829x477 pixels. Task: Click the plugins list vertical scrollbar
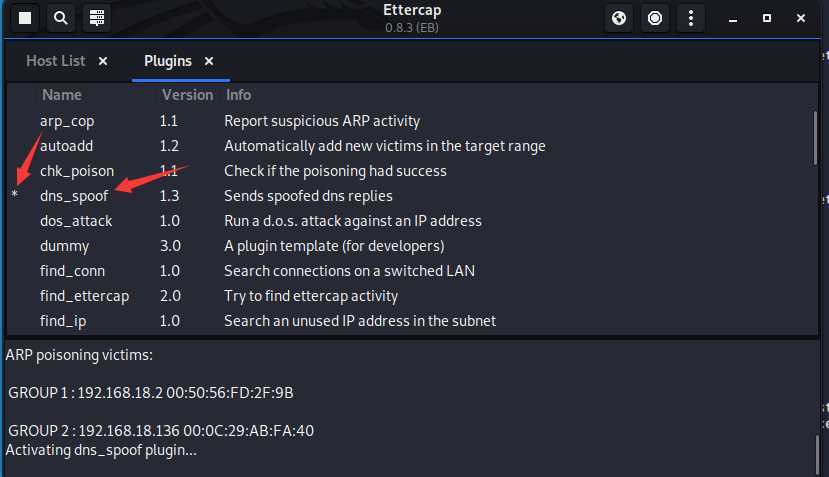816,139
